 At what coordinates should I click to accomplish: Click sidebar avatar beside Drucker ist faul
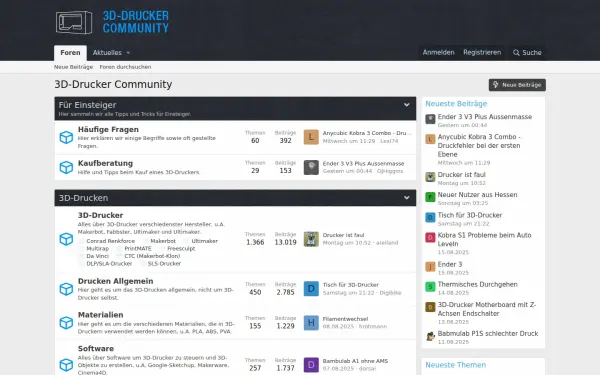pos(430,177)
